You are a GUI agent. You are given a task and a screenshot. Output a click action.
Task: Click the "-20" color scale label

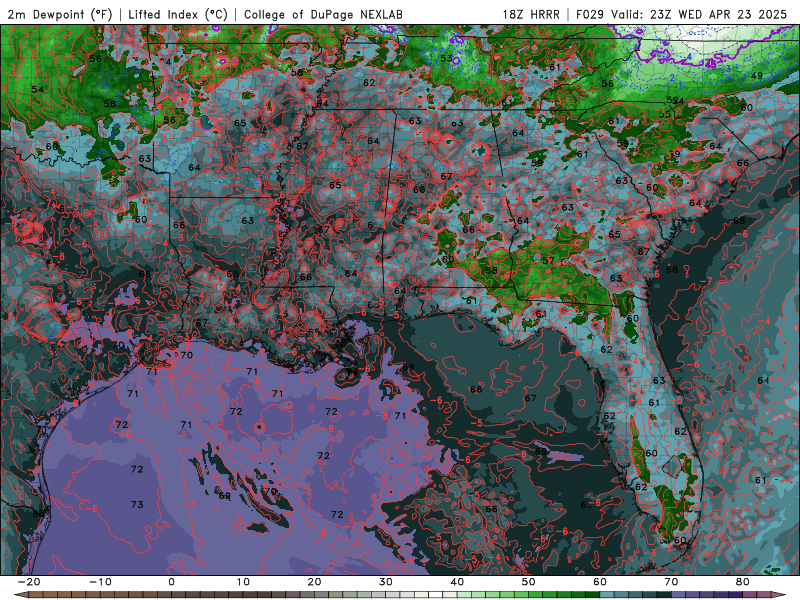29,582
